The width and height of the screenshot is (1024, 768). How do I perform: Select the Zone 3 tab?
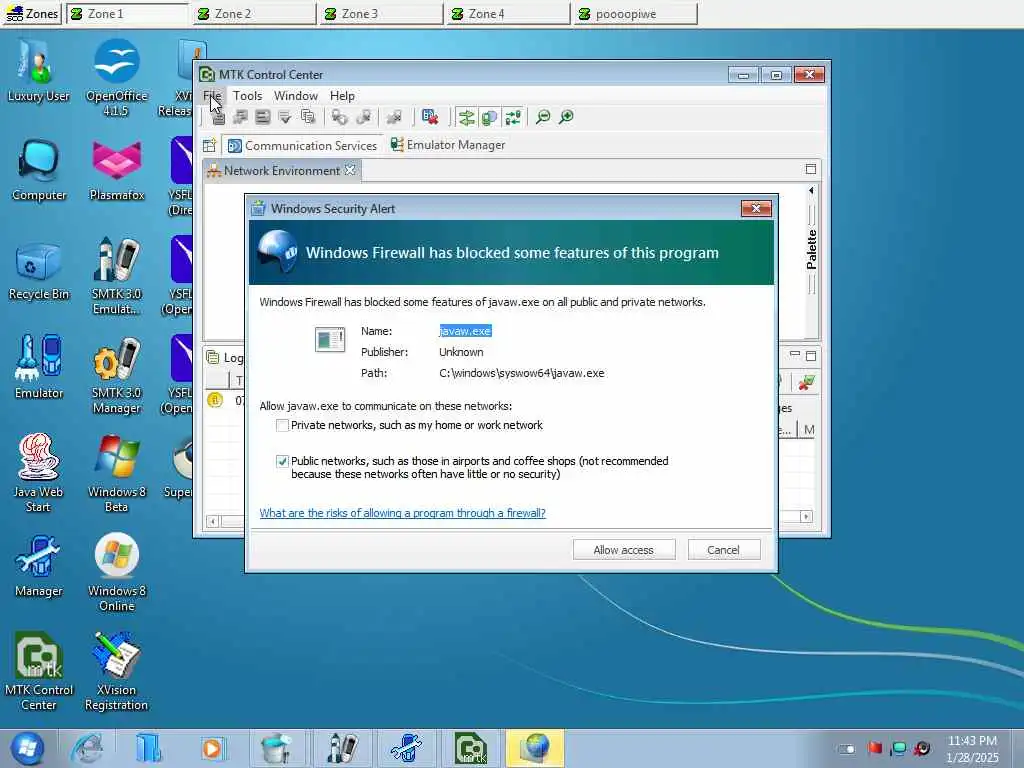pyautogui.click(x=381, y=14)
